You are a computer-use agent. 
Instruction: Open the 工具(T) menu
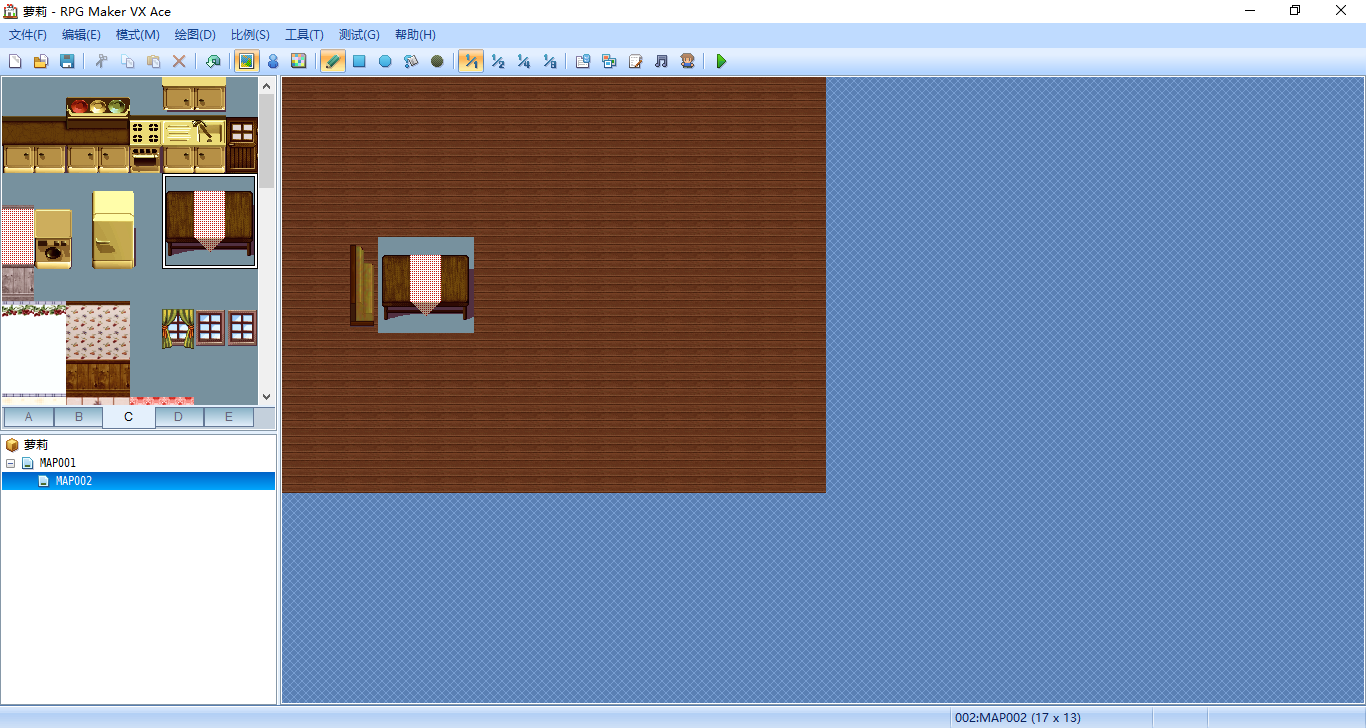304,35
